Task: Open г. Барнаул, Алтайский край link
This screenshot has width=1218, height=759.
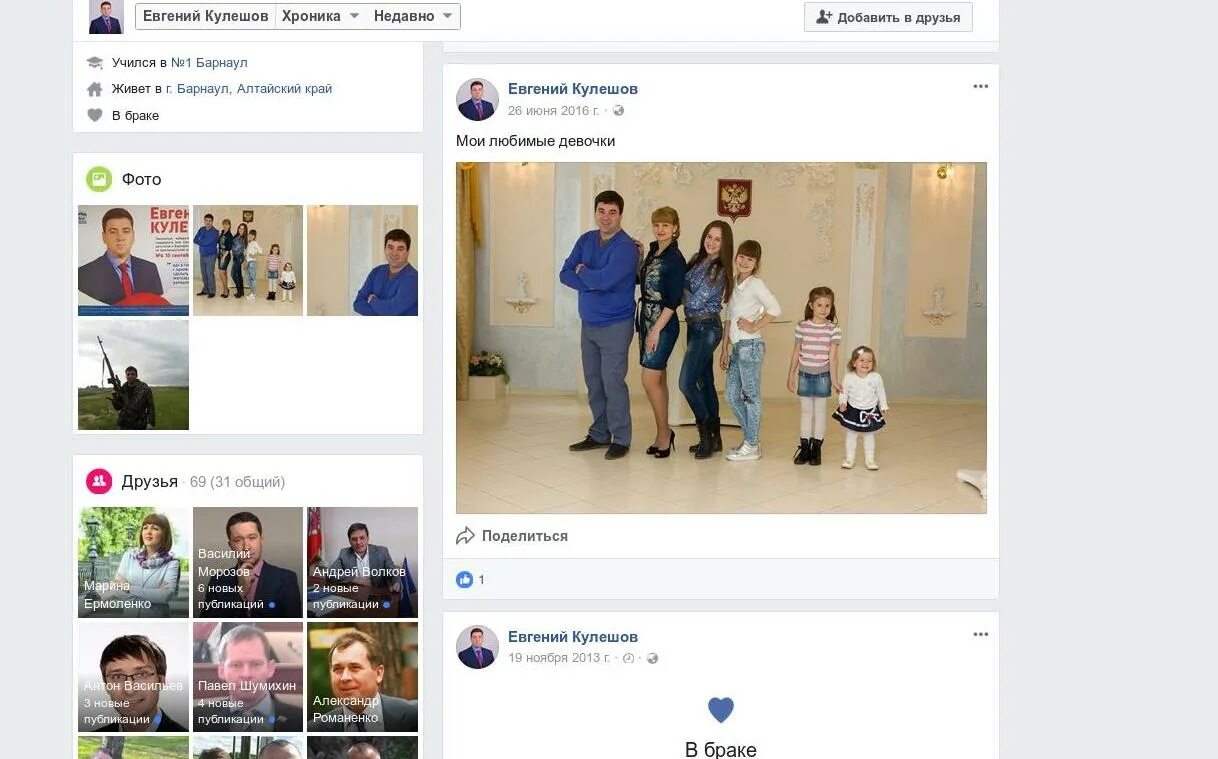Action: click(x=249, y=89)
